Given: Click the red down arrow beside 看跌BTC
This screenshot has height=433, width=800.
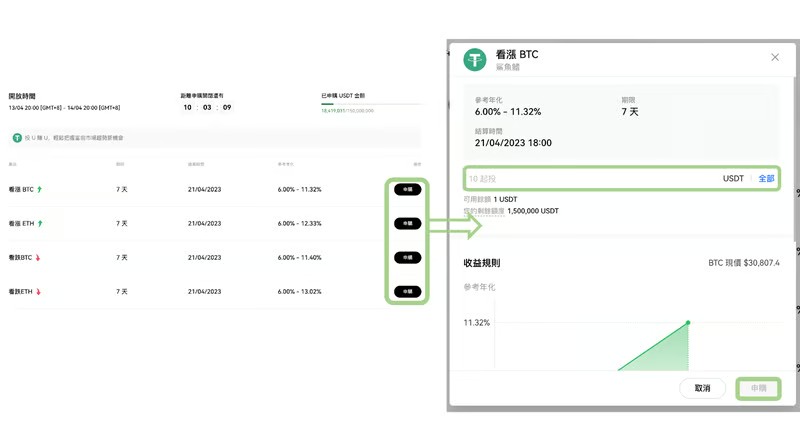Looking at the screenshot, I should pos(38,258).
